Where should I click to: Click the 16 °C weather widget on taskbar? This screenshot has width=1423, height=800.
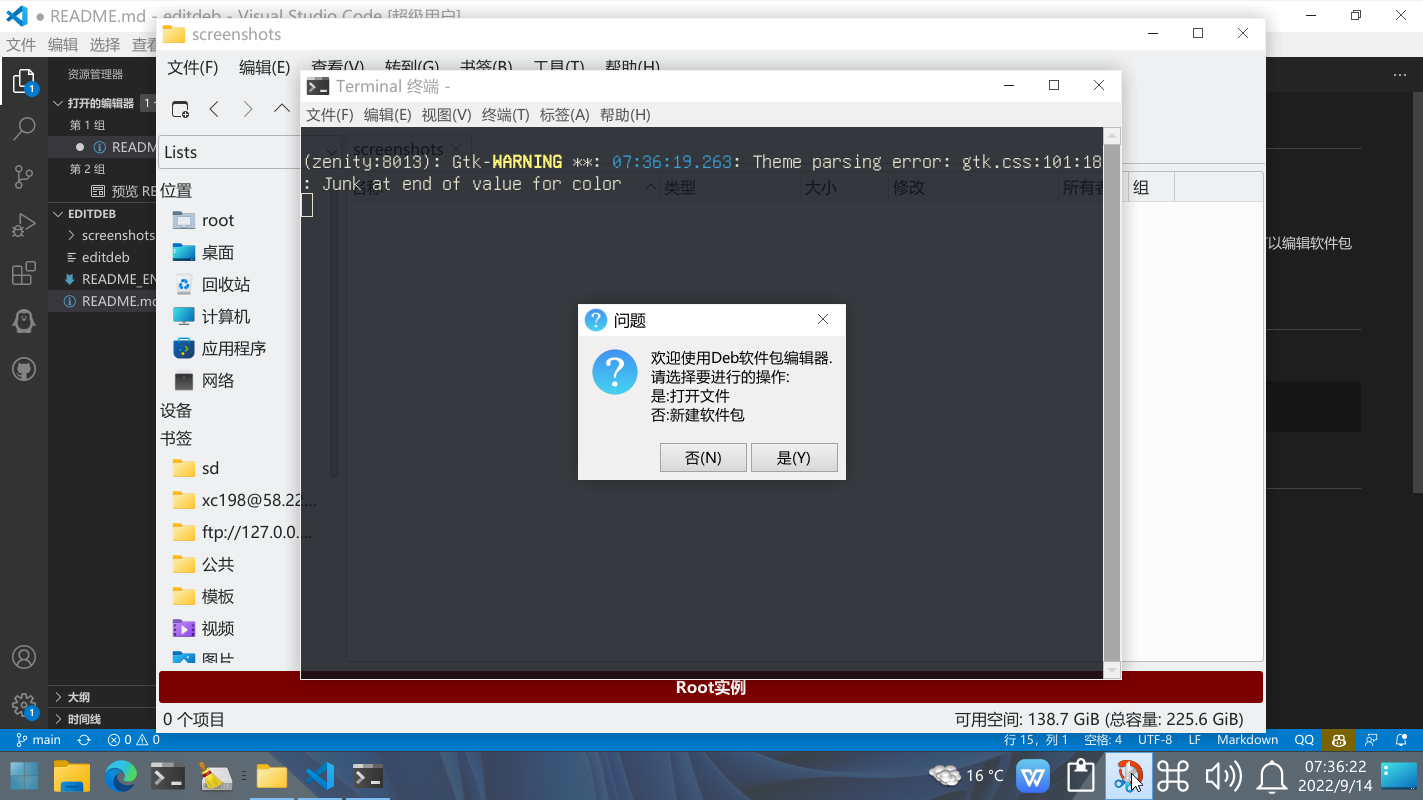[x=966, y=776]
